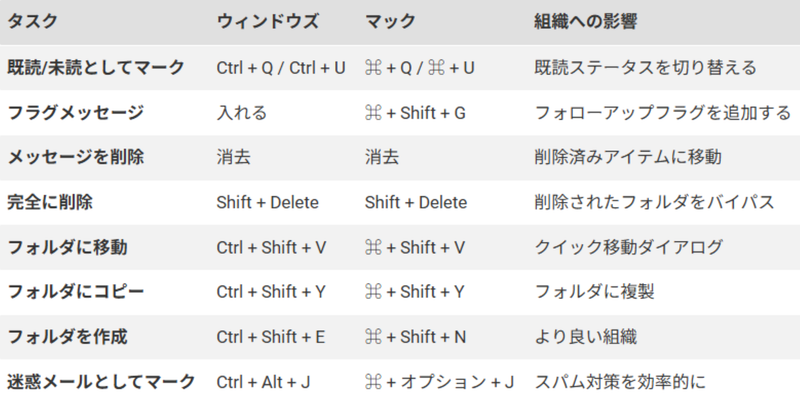Viewport: 800px width, 407px height.
Task: Click the Ctrl + Q / Ctrl + U shortcut
Action: click(x=281, y=68)
